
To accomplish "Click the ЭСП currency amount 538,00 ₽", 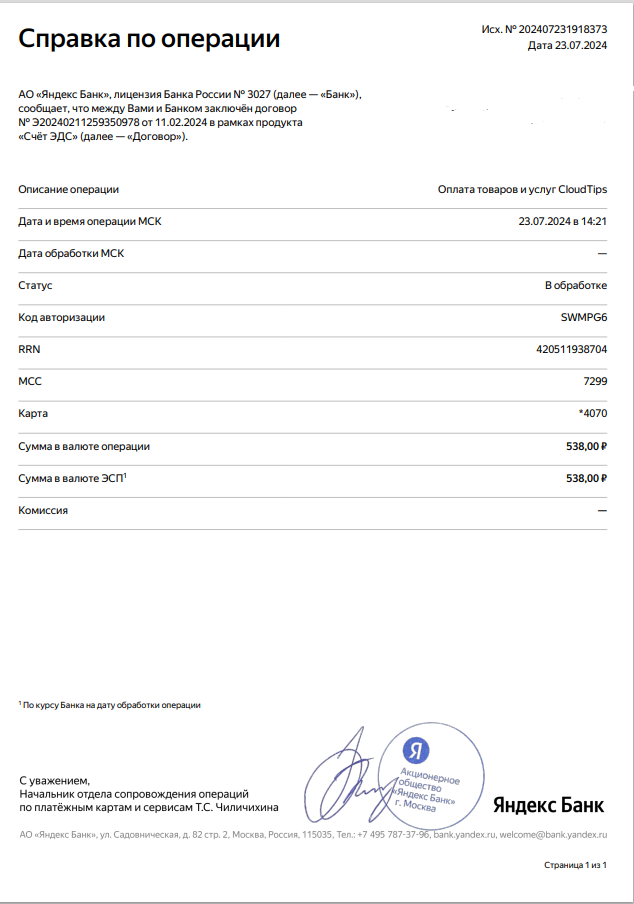I will [586, 479].
